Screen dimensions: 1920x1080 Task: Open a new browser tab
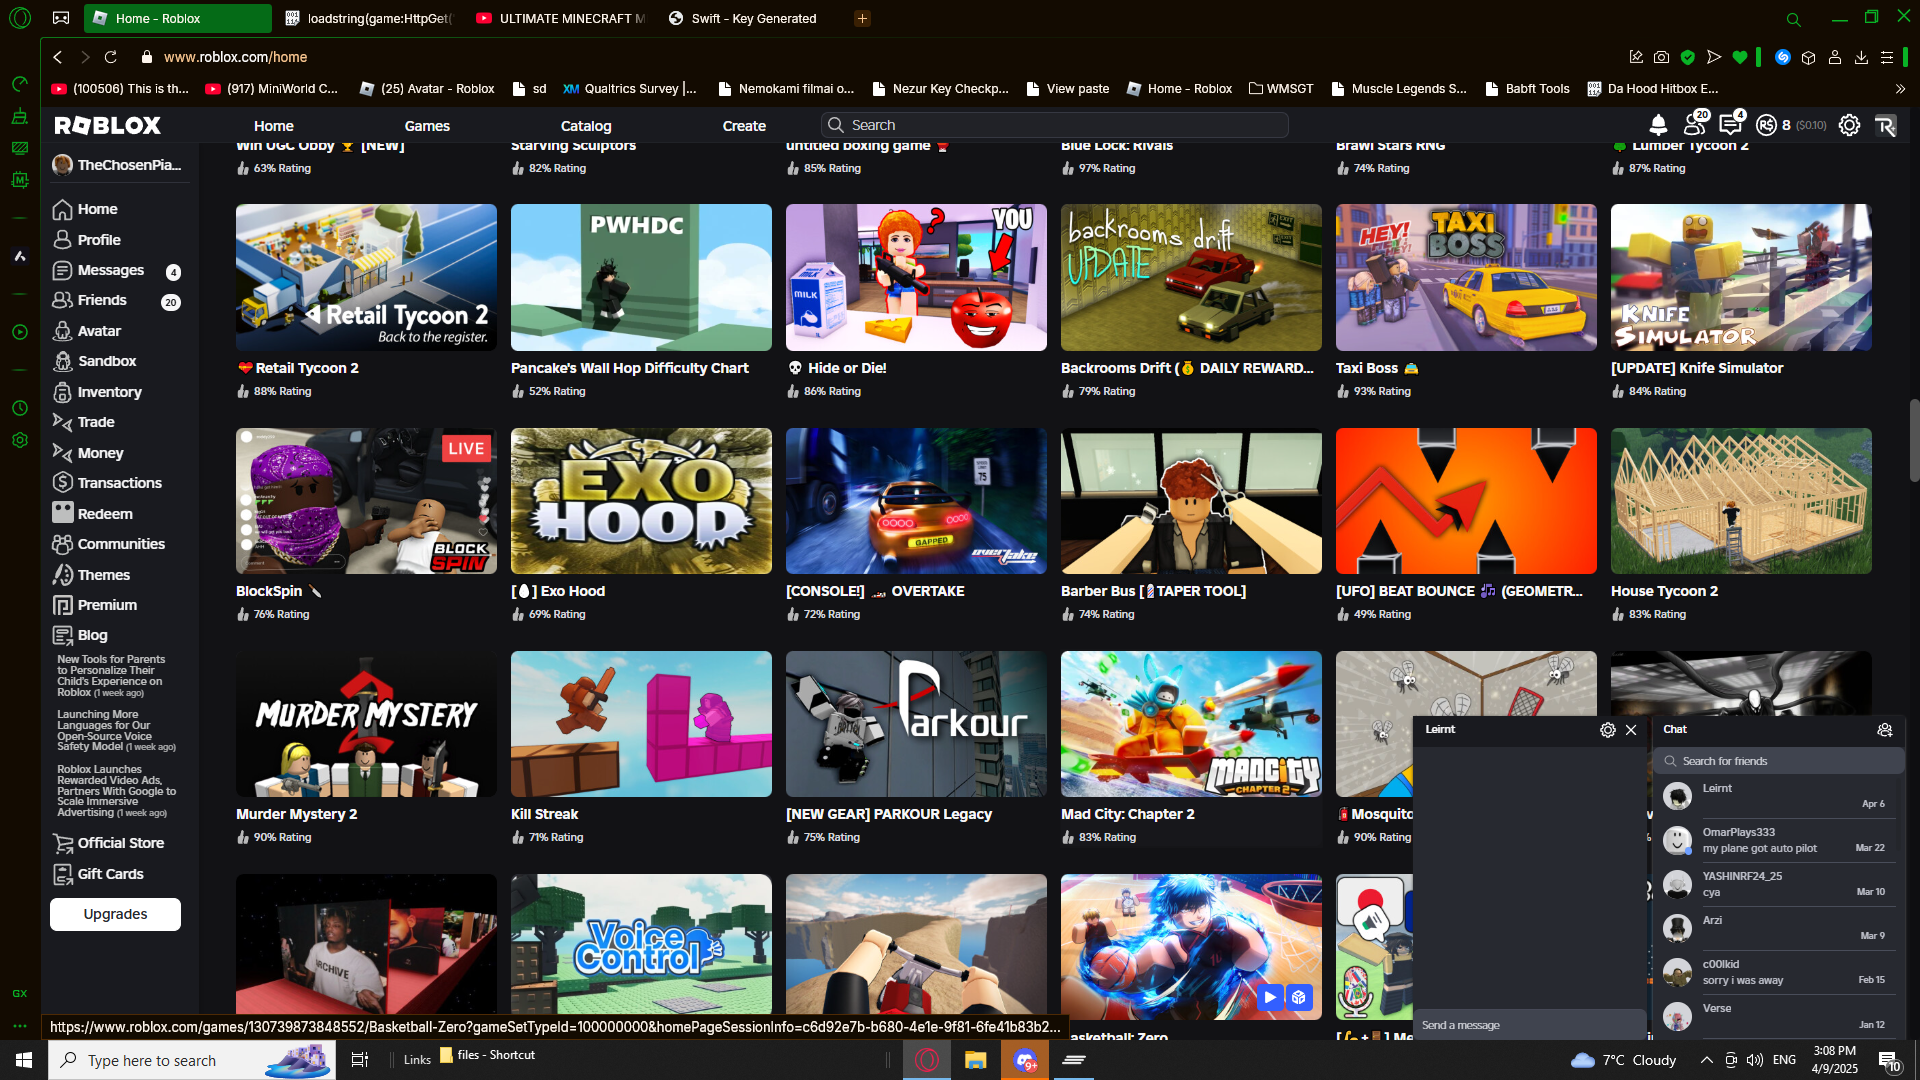[x=862, y=18]
